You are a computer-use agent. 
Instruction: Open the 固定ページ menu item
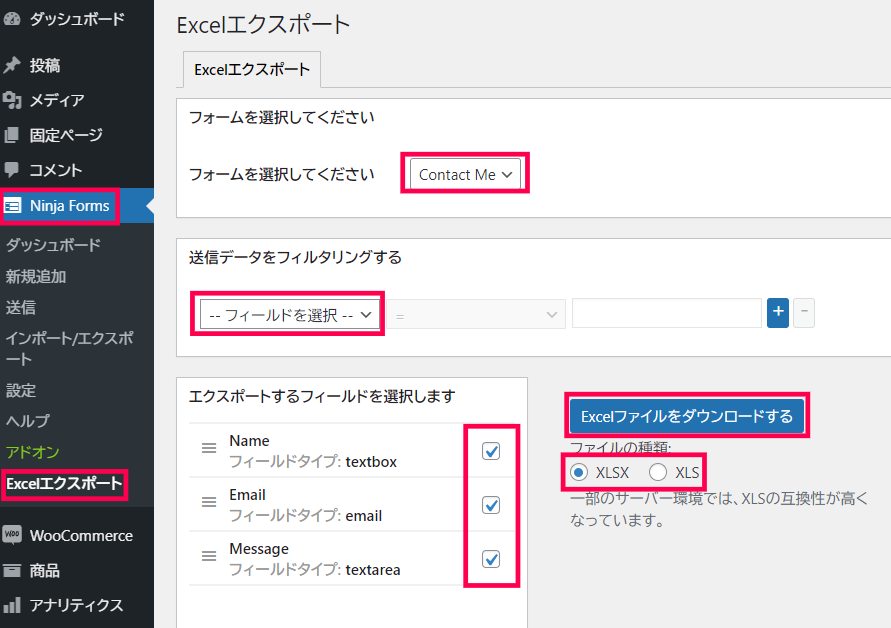[77, 135]
